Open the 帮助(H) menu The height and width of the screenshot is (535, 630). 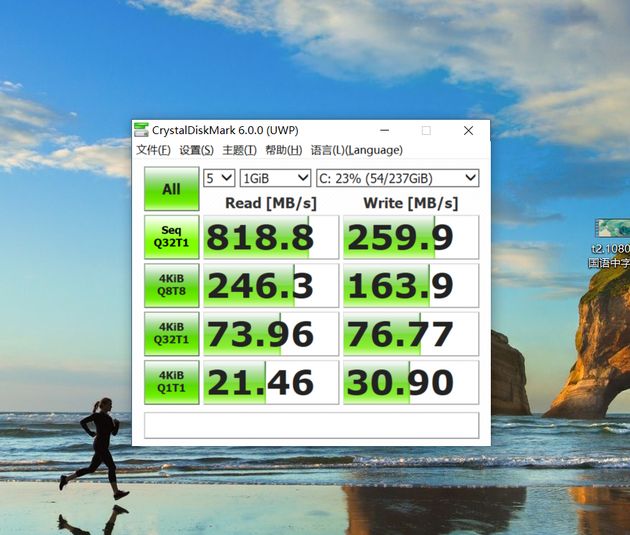283,150
